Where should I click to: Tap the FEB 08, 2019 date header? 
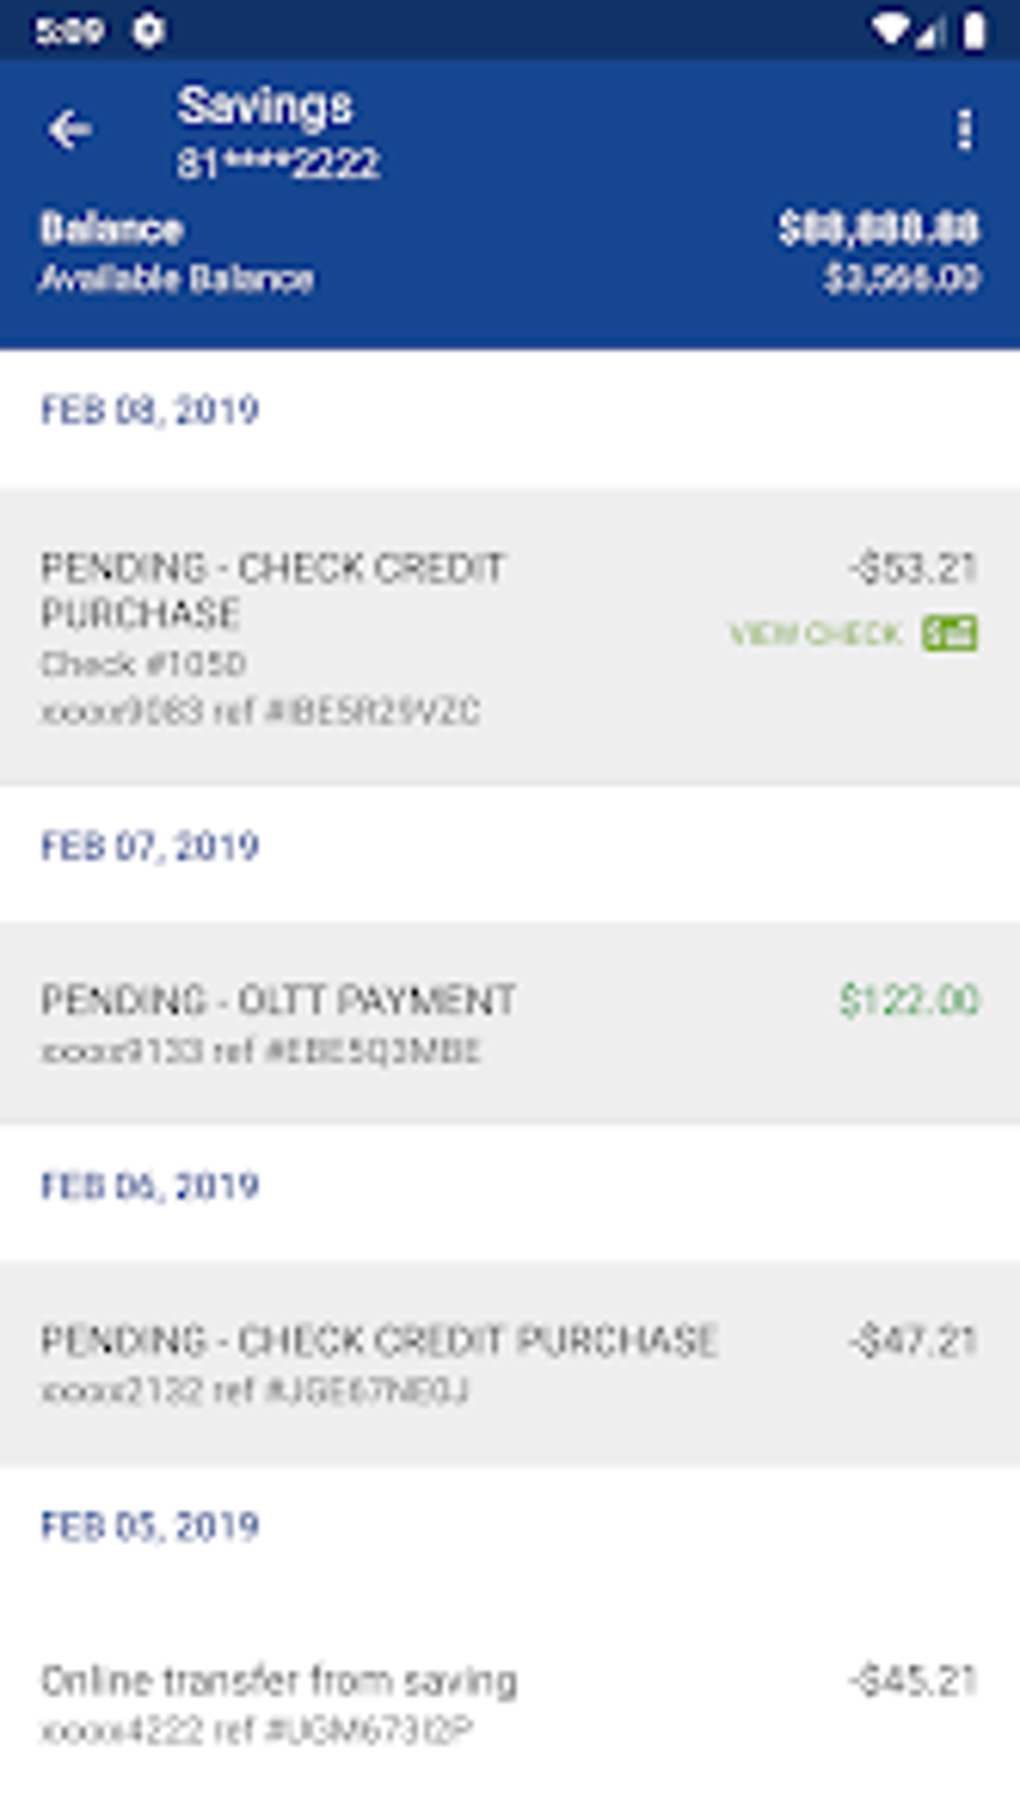coord(150,410)
